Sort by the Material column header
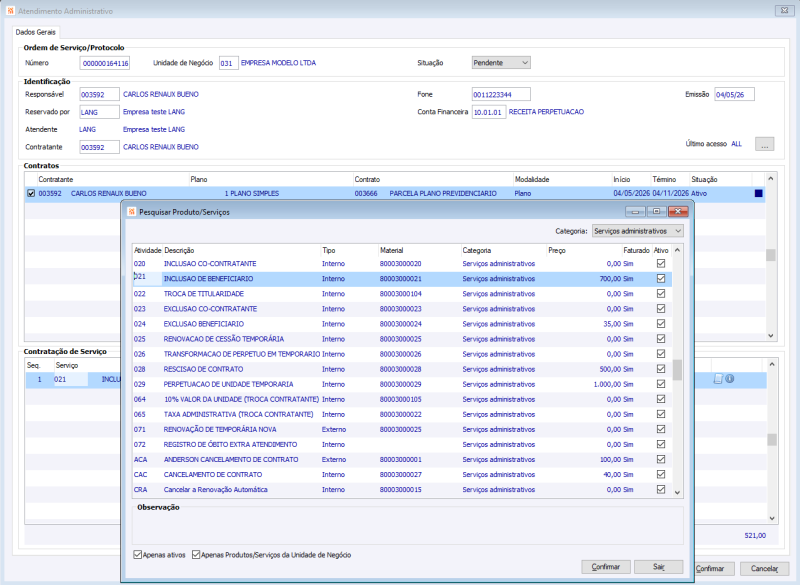The image size is (800, 585). [419, 250]
